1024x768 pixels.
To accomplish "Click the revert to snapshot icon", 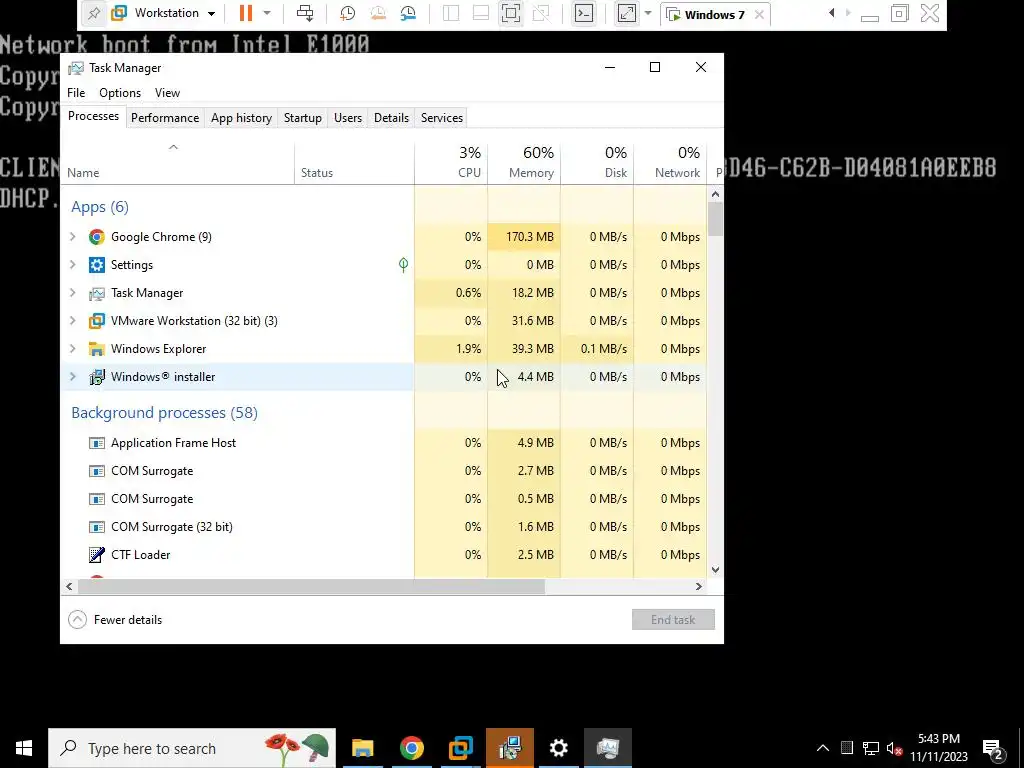I will coord(377,13).
